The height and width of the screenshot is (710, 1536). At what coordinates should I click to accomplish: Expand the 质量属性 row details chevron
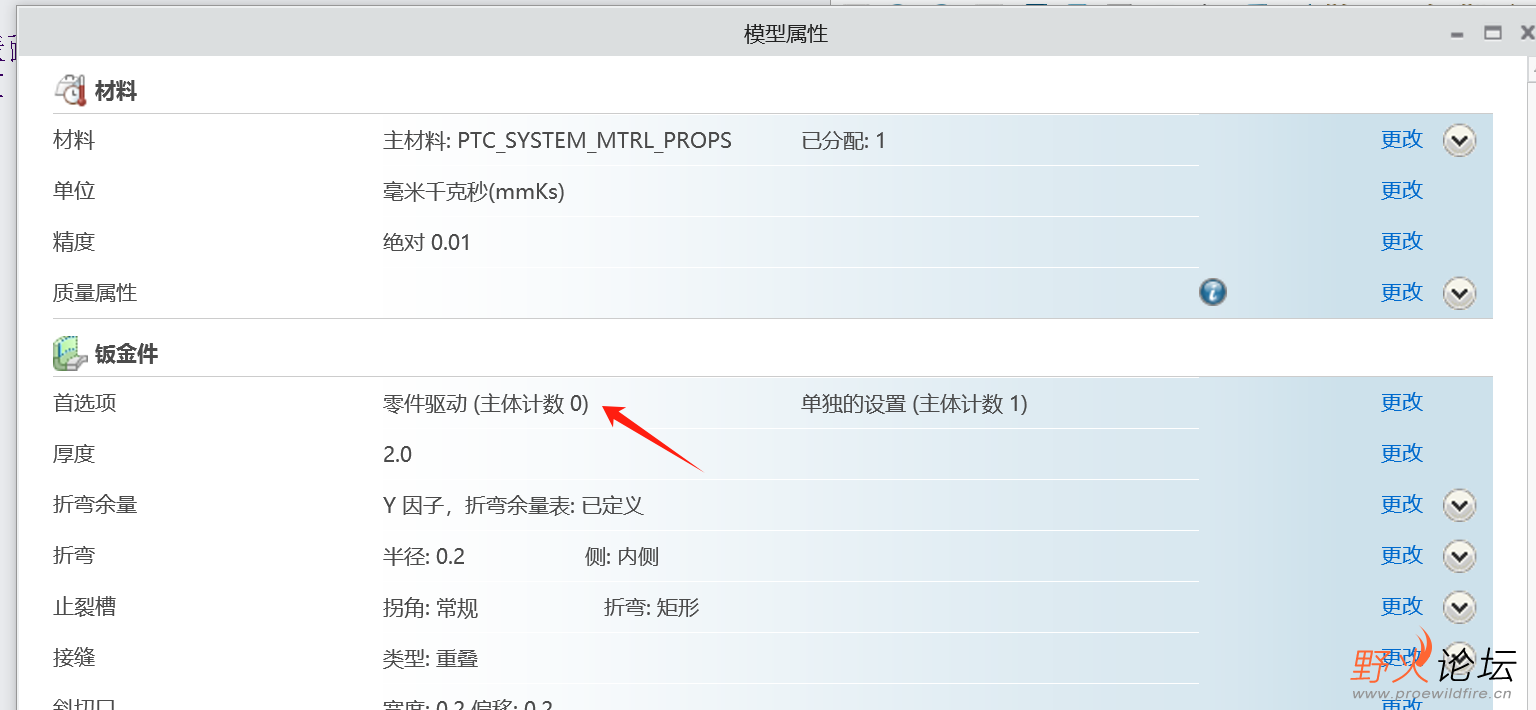tap(1459, 293)
